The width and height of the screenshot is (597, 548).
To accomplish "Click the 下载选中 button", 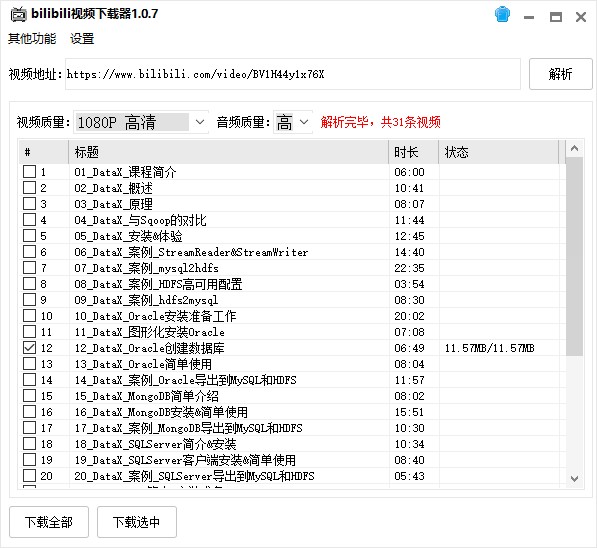I will point(137,522).
